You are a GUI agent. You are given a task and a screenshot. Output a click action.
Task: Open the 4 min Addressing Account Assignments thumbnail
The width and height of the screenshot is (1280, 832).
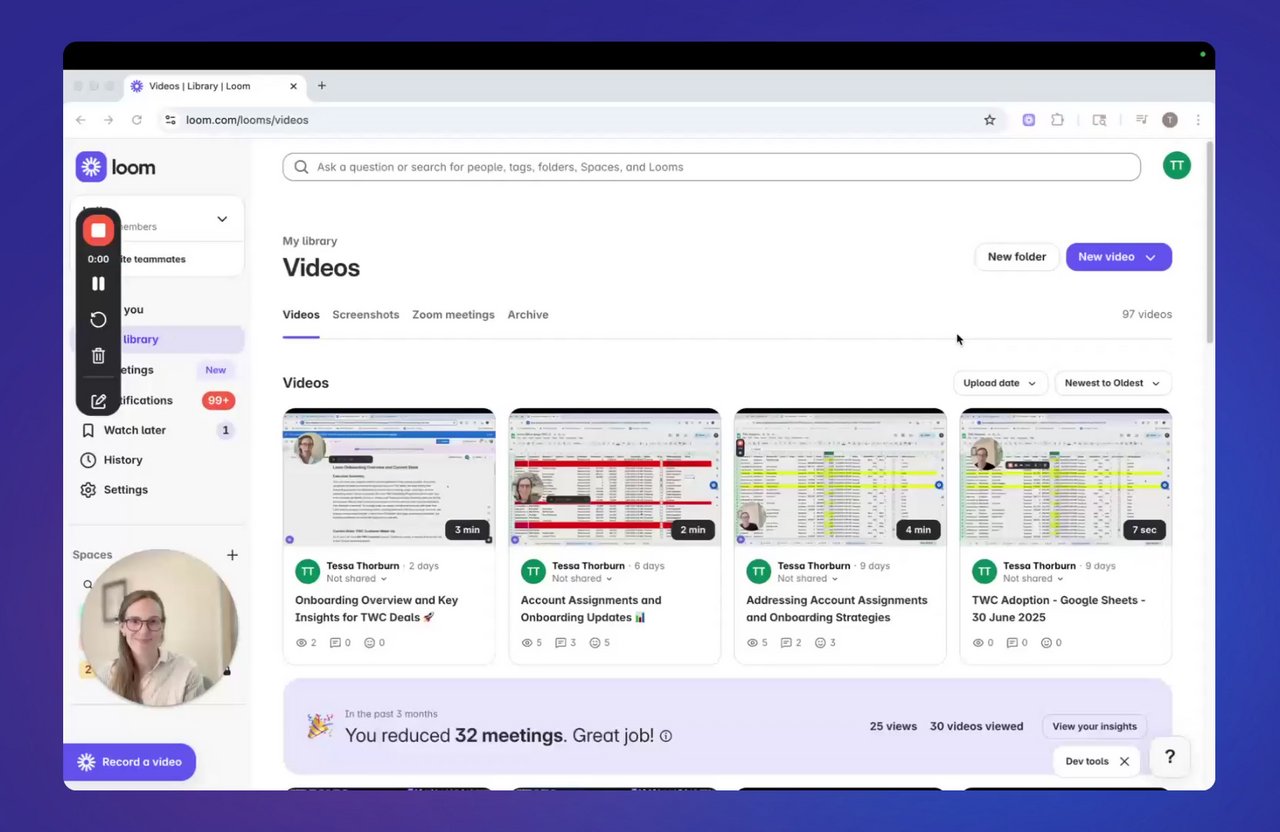click(840, 477)
